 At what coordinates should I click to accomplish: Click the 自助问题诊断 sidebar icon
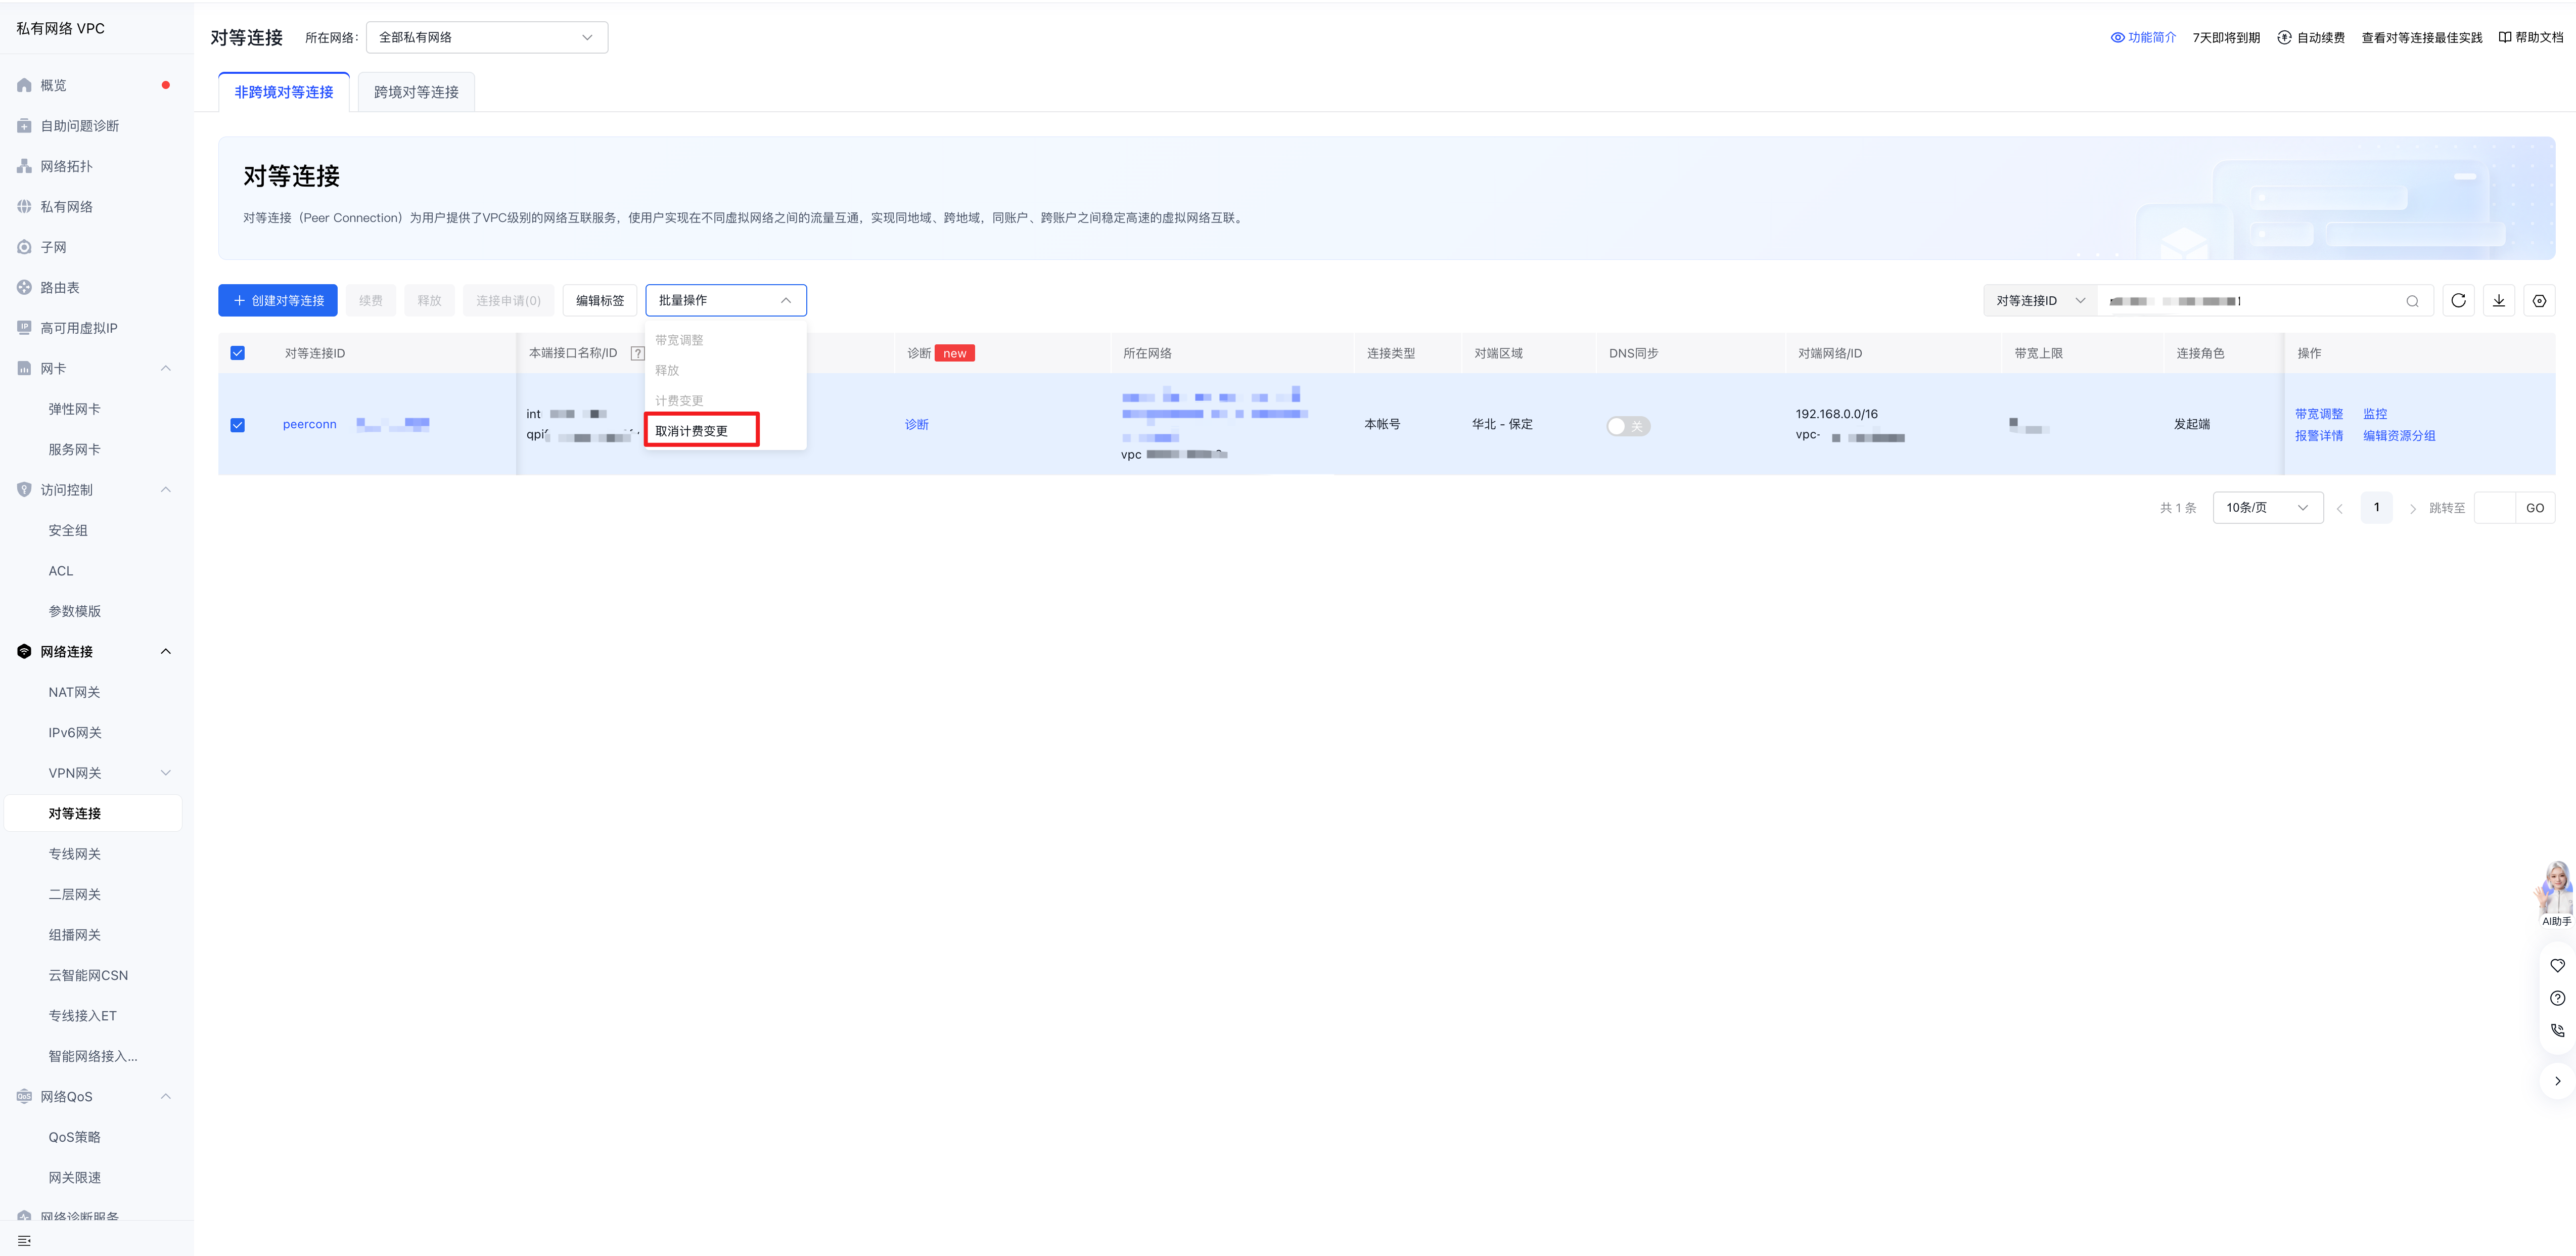[24, 126]
